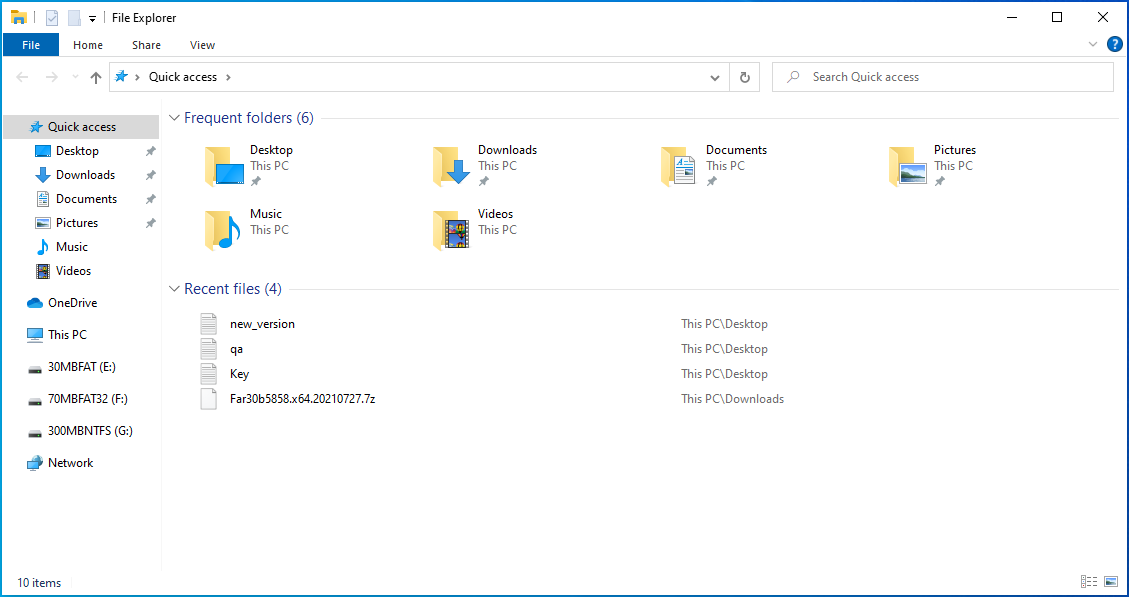The image size is (1129, 597).
Task: Open the Customize Quick Access Toolbar dropdown
Action: (93, 18)
